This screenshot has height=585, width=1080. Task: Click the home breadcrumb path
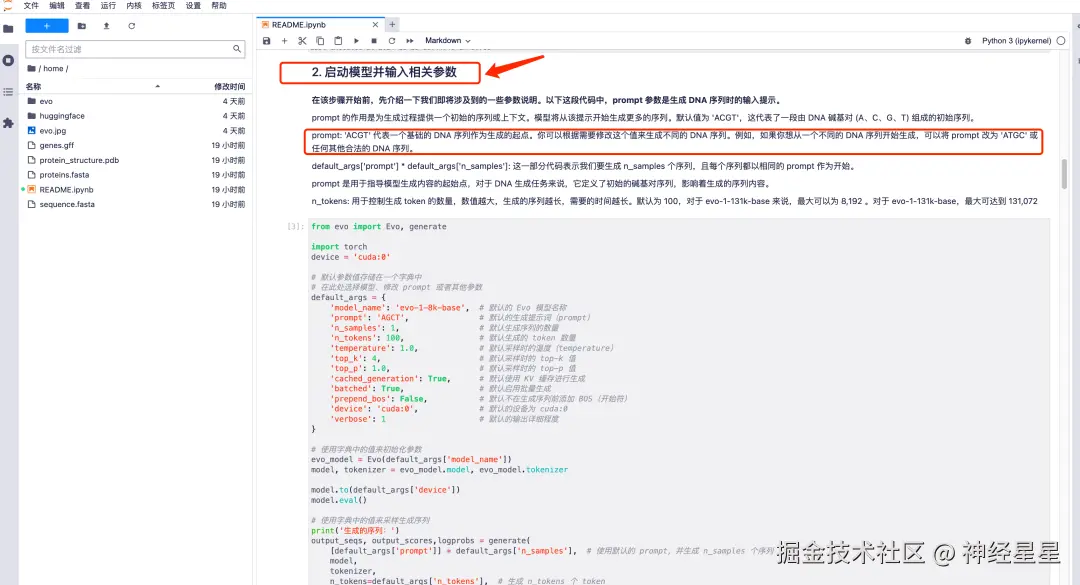click(54, 69)
